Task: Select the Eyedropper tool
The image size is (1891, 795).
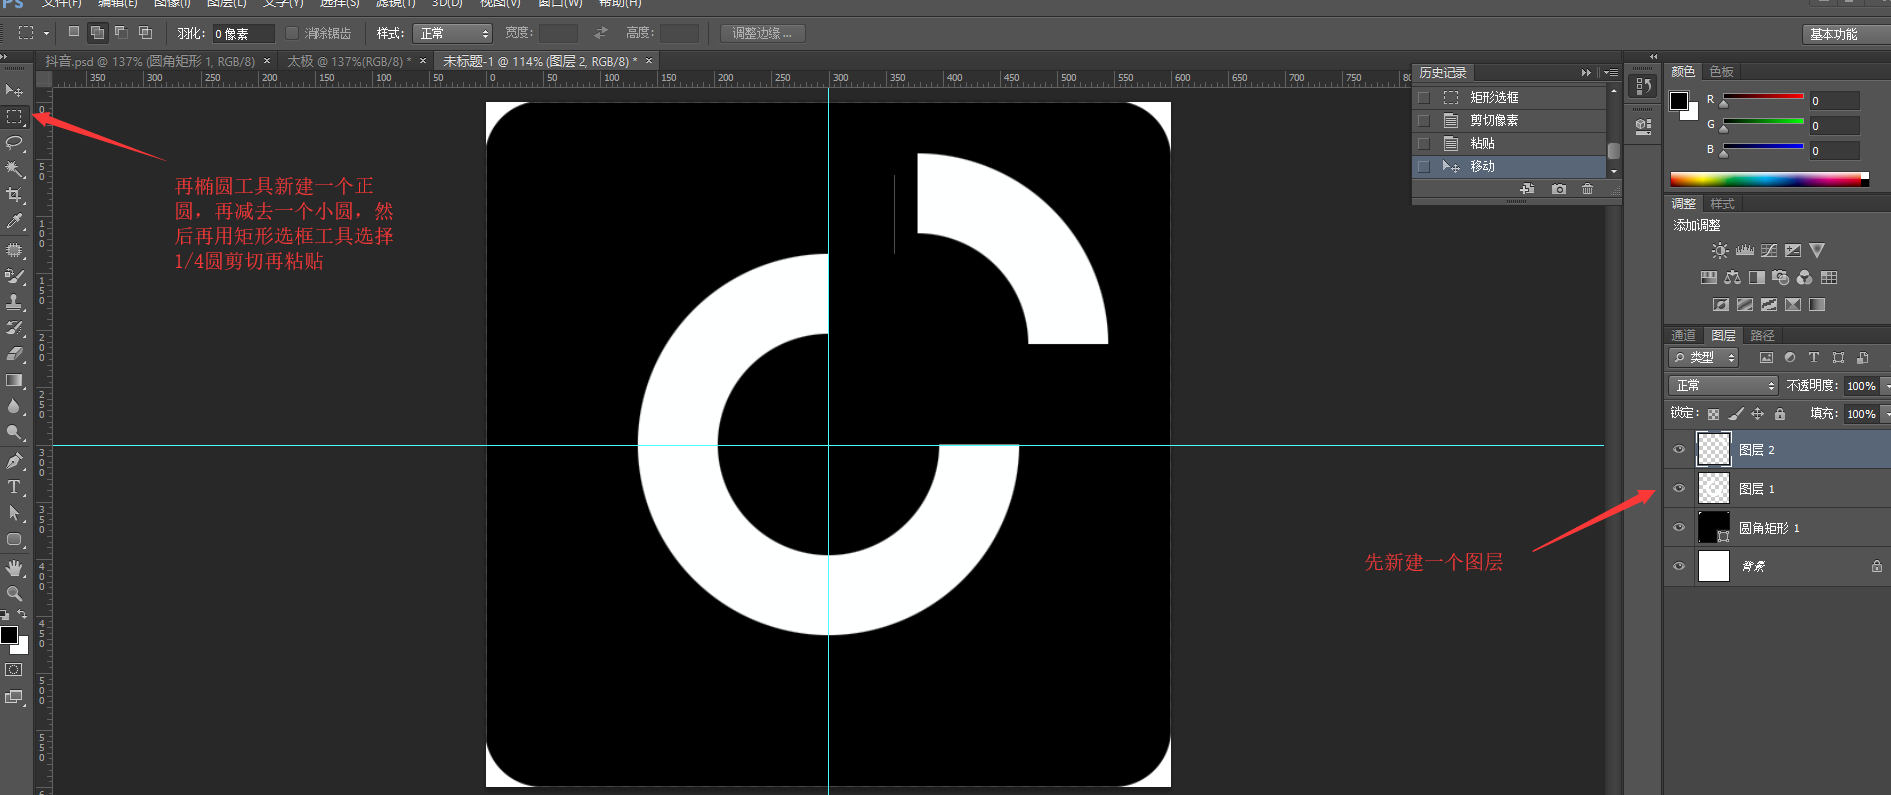Action: coord(14,221)
